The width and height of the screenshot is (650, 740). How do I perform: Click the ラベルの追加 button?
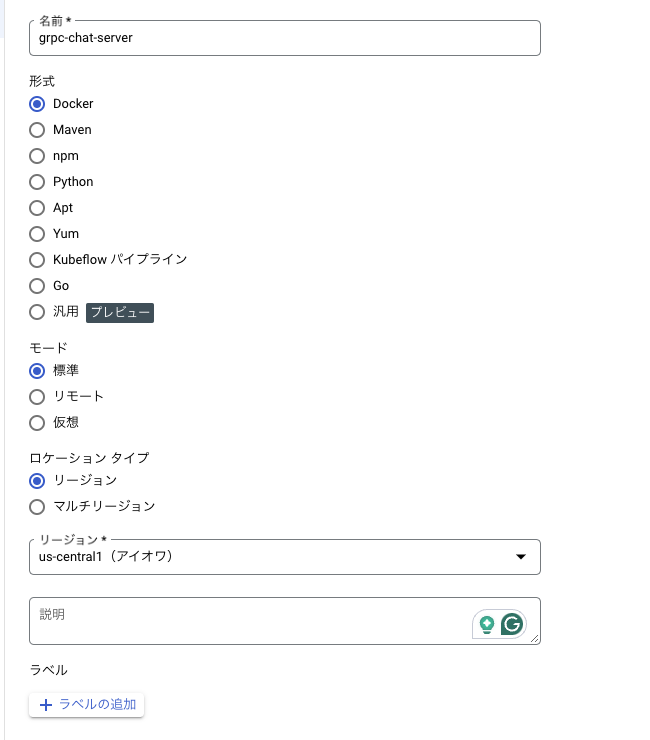click(87, 705)
